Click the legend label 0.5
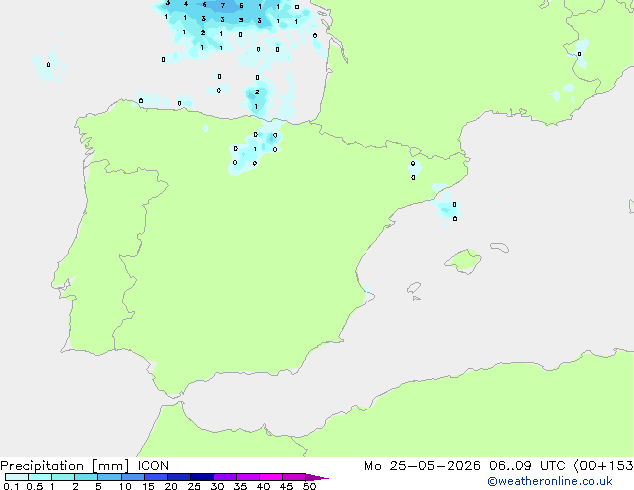634x490 pixels. pyautogui.click(x=34, y=486)
